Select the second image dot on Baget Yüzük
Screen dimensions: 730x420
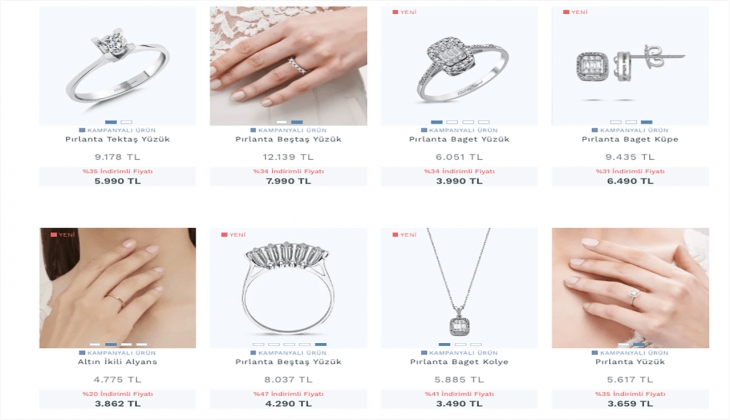tap(452, 122)
